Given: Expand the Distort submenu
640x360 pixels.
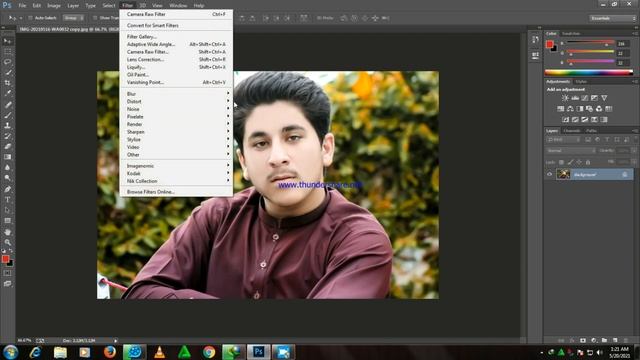Looking at the screenshot, I should click(x=176, y=101).
